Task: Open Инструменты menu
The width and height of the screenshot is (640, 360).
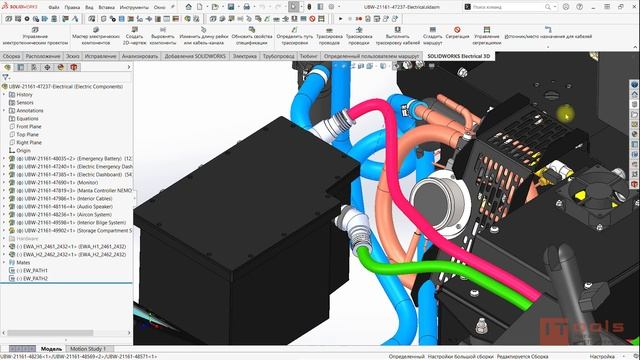Action: coord(134,7)
